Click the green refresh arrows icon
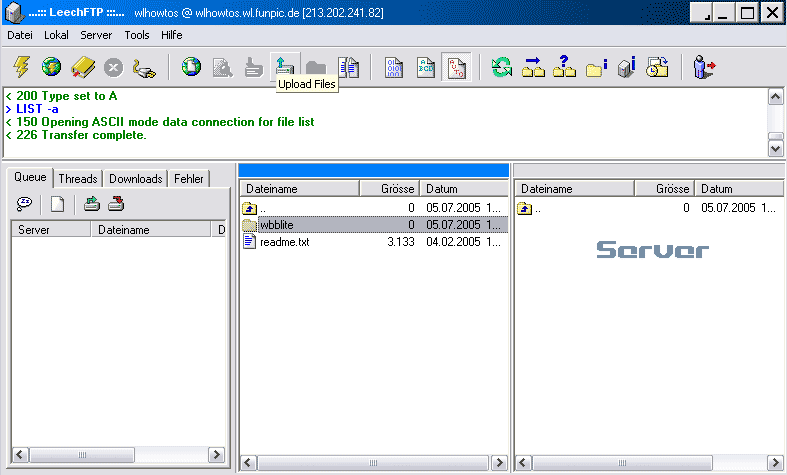The image size is (787, 475). click(501, 67)
